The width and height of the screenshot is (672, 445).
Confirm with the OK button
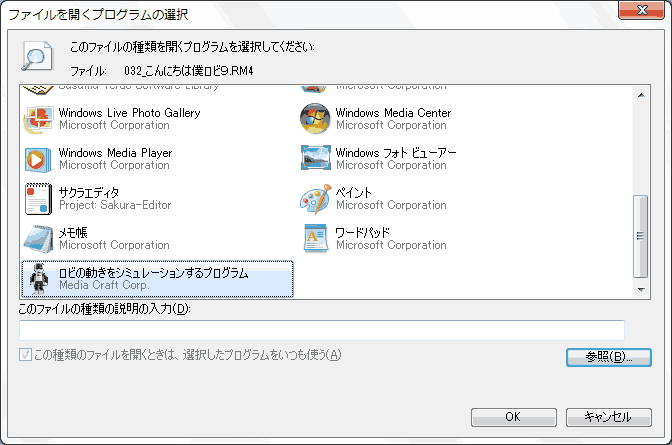click(513, 417)
